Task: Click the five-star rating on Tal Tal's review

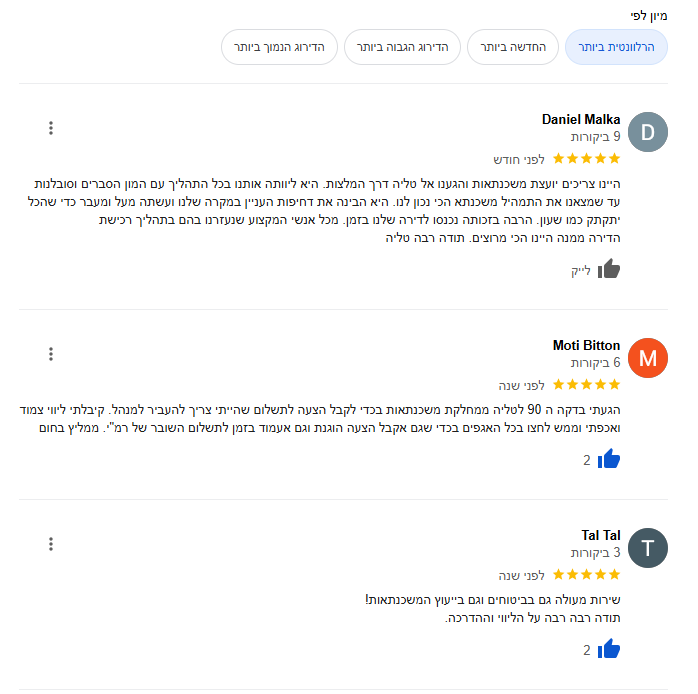Action: pyautogui.click(x=587, y=574)
